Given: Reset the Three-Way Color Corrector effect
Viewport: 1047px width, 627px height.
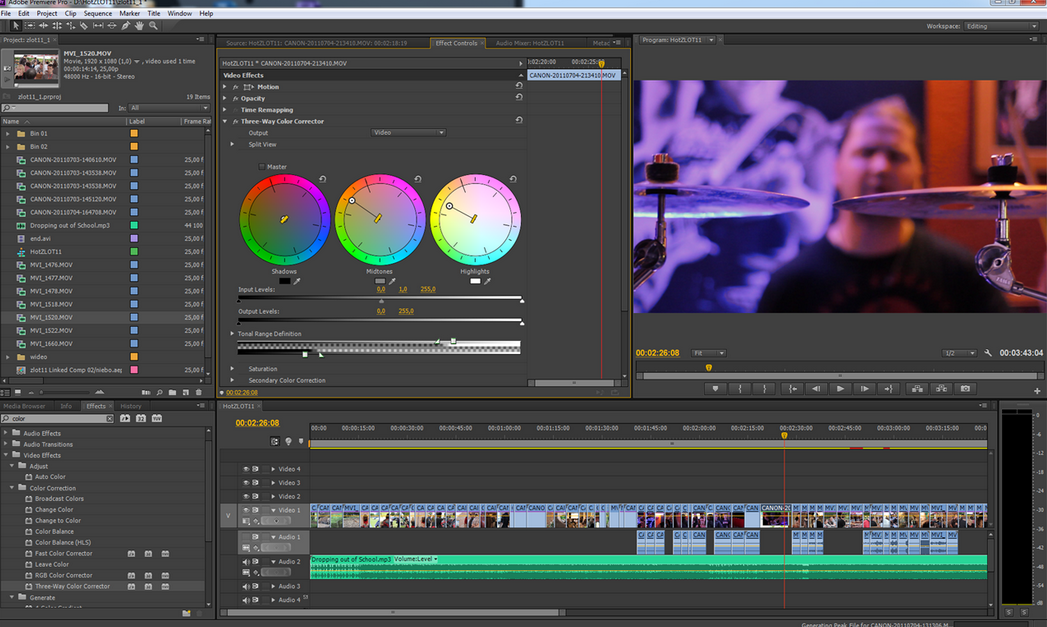Looking at the screenshot, I should click(x=519, y=121).
